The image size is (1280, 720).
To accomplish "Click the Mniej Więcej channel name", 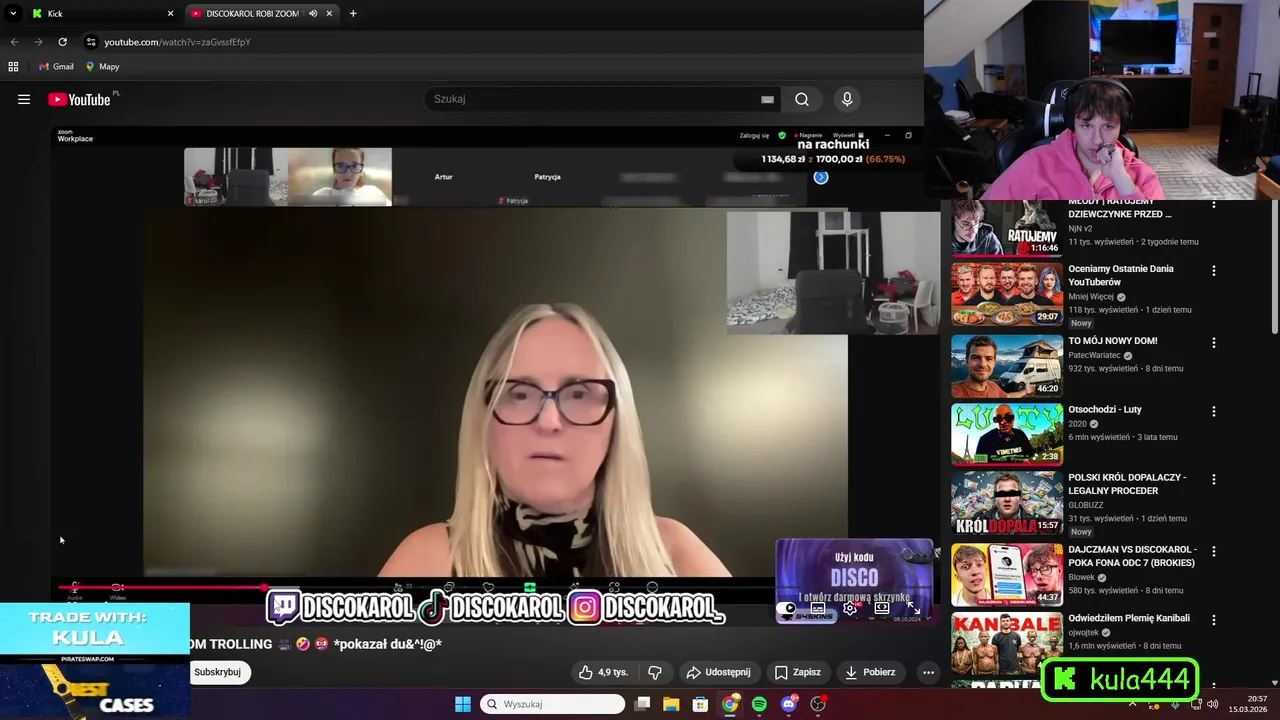I will click(x=1091, y=297).
